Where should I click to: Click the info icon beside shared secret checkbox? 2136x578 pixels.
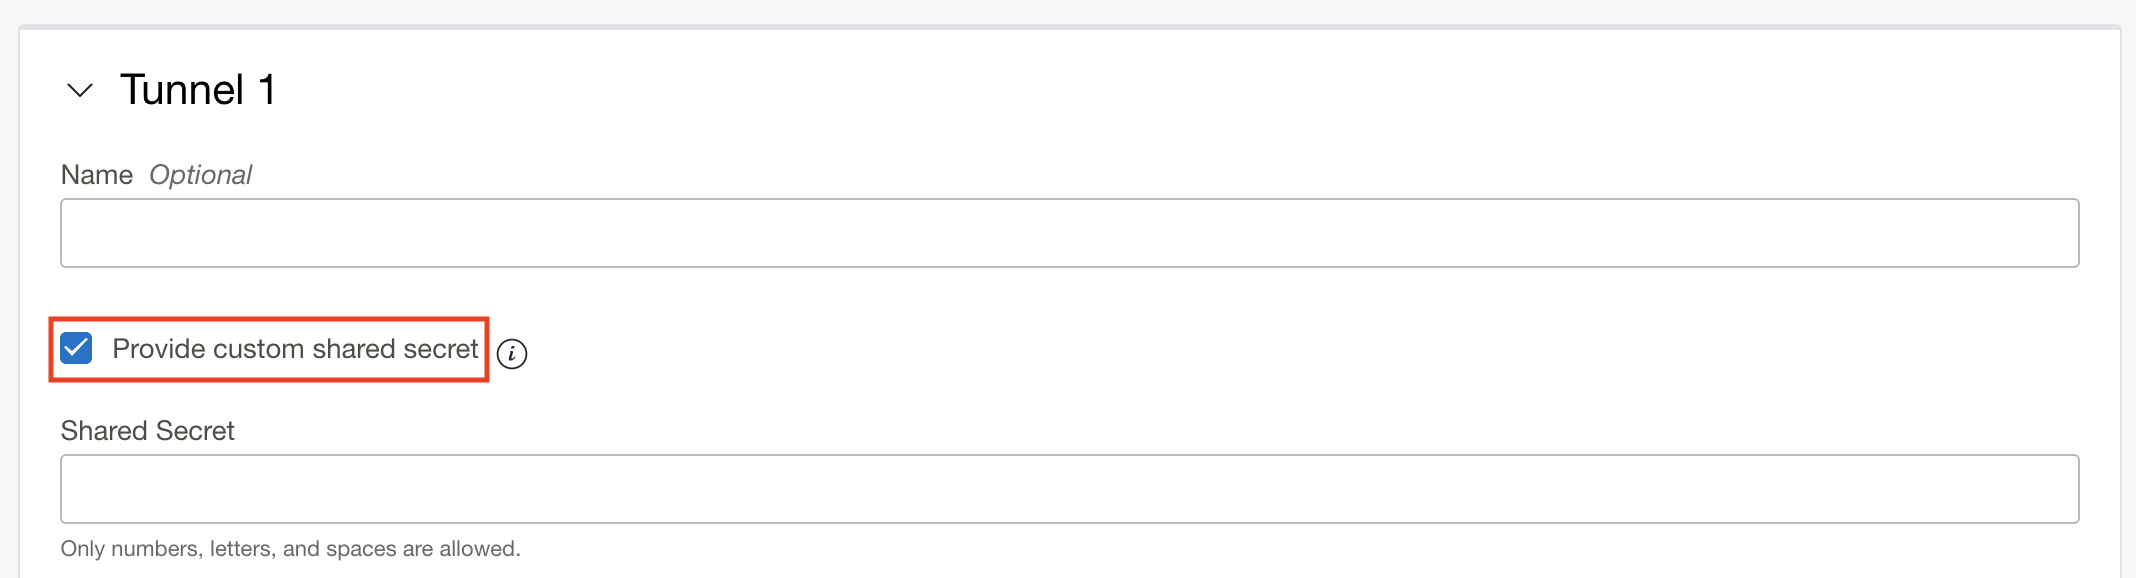click(512, 353)
